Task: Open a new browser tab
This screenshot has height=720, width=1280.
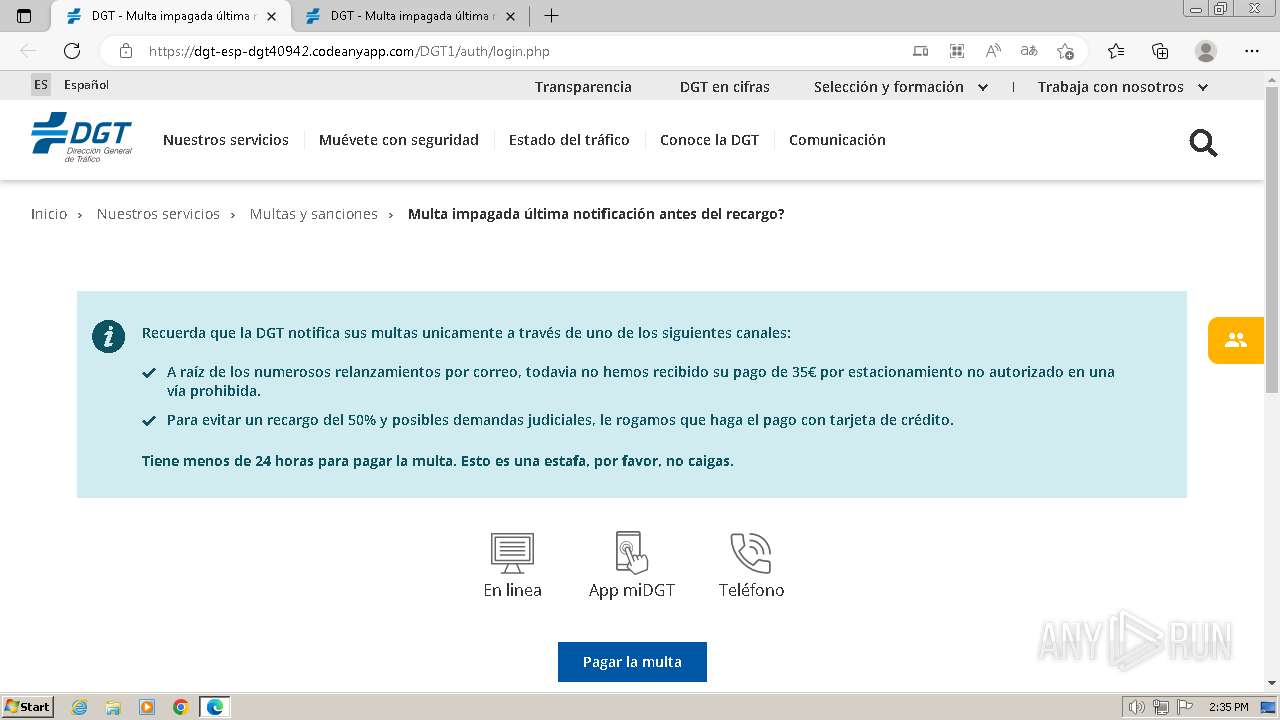Action: click(551, 16)
